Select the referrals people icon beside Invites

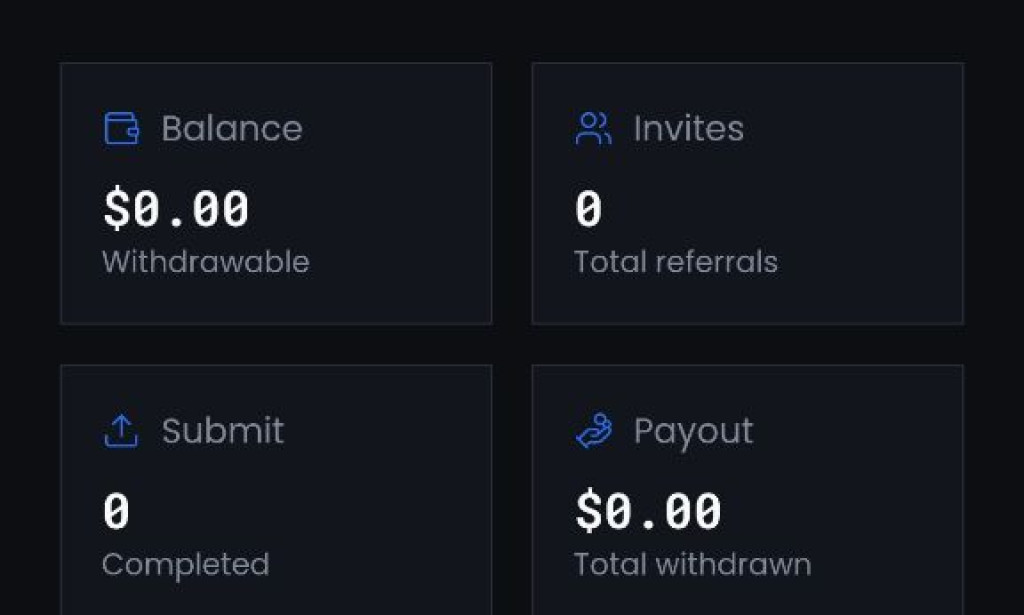[593, 128]
